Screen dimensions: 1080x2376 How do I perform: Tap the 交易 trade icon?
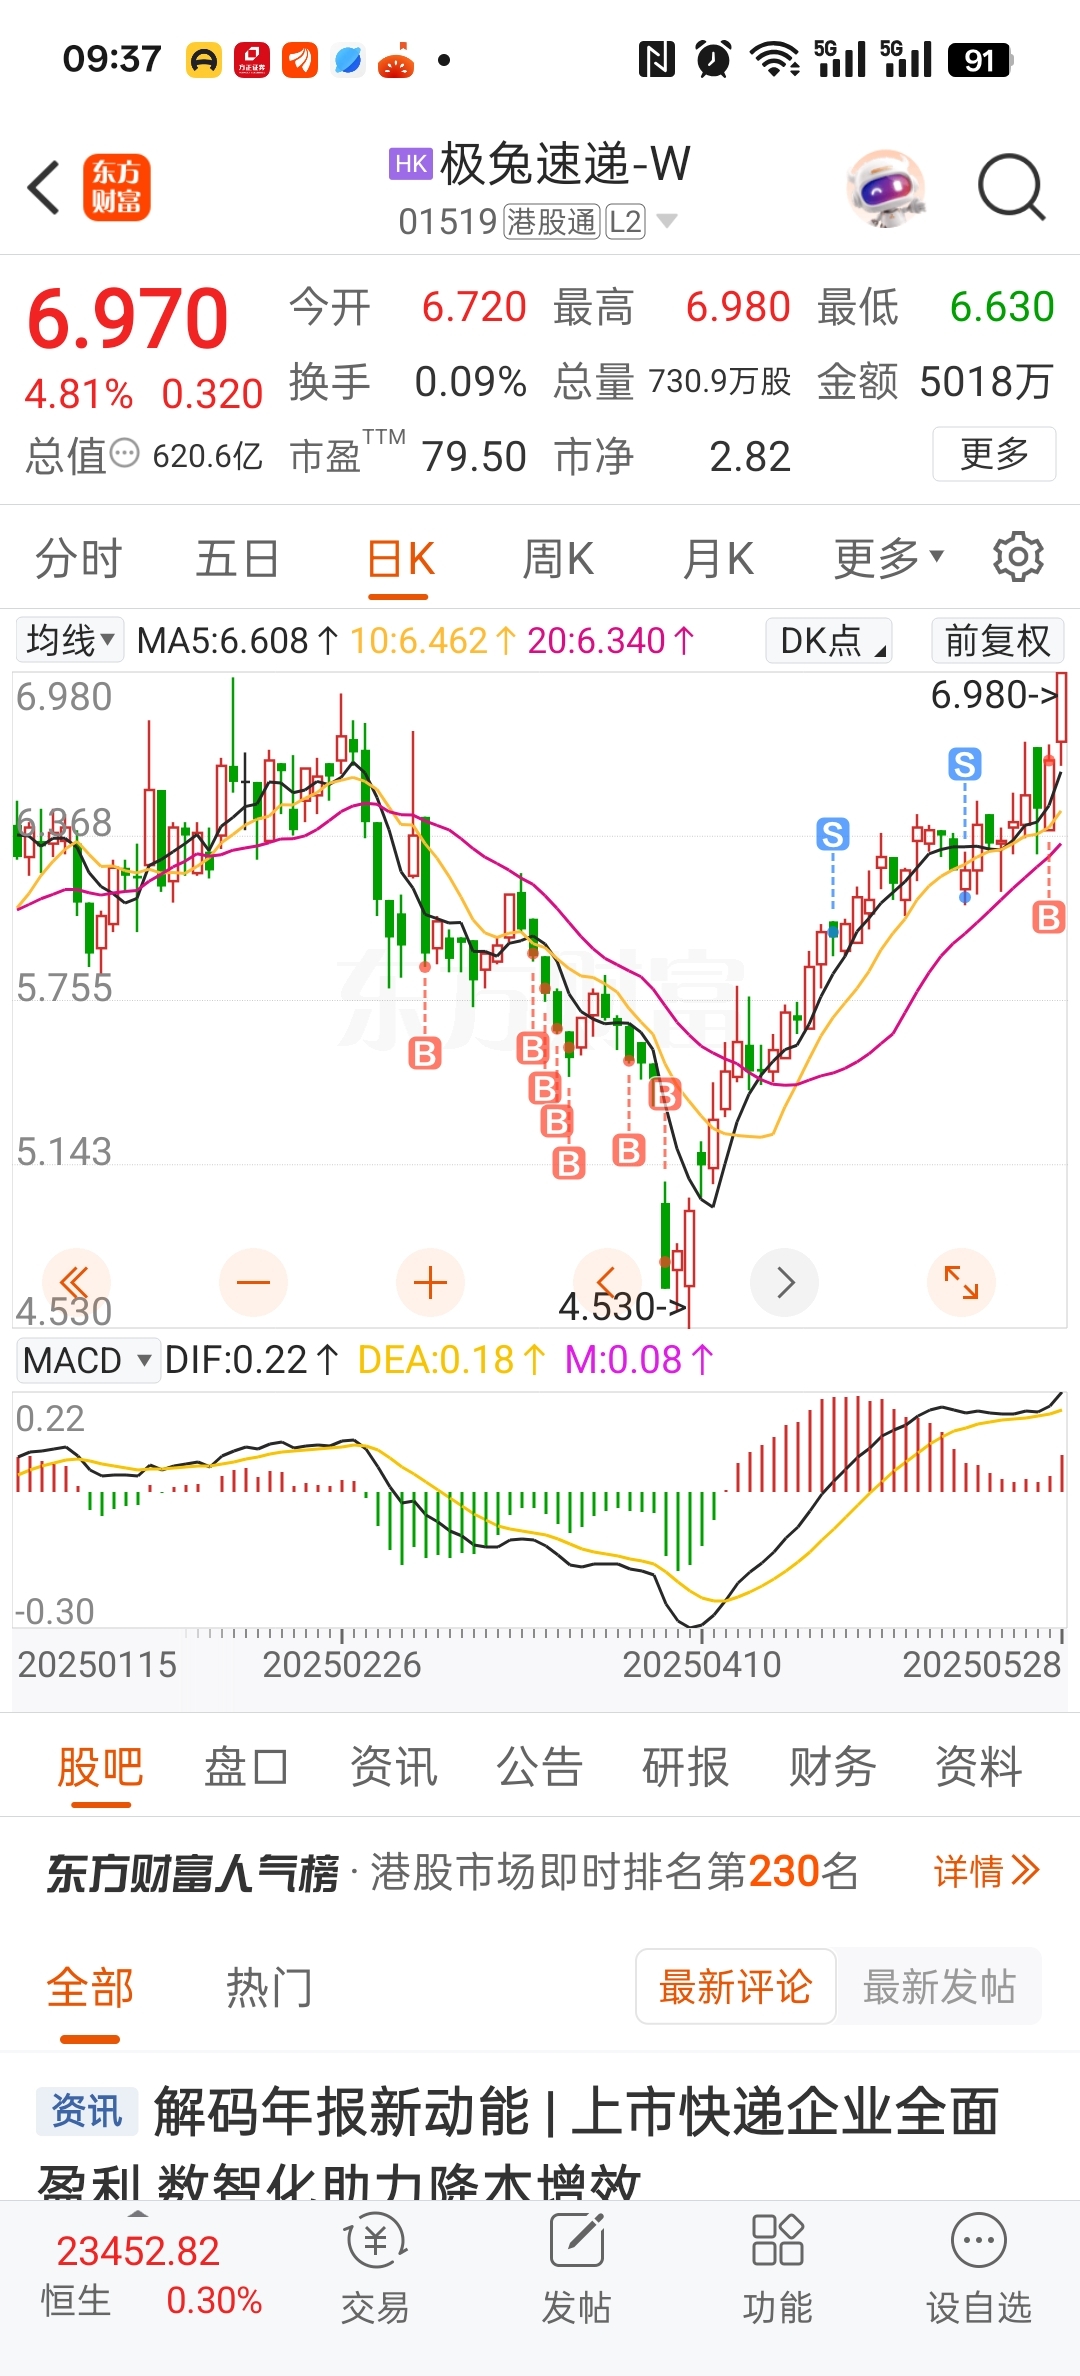[375, 2270]
